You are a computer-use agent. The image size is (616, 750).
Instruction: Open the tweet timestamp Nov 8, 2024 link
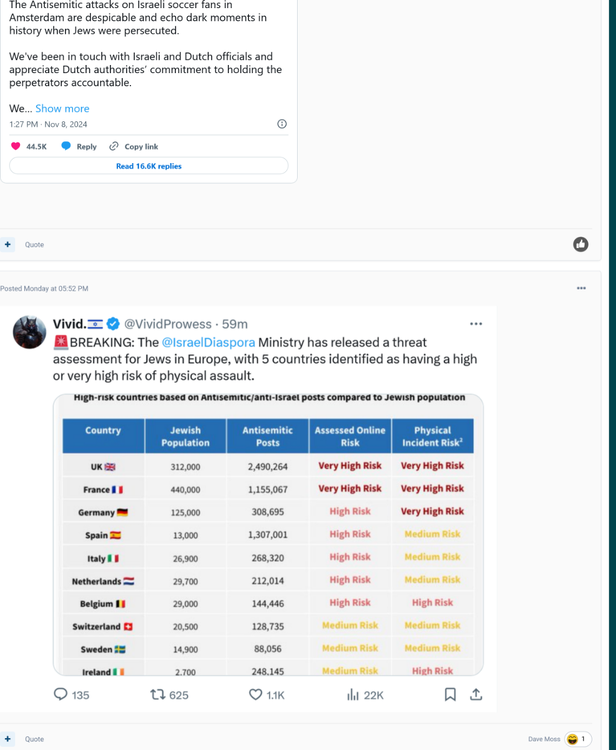pos(48,124)
